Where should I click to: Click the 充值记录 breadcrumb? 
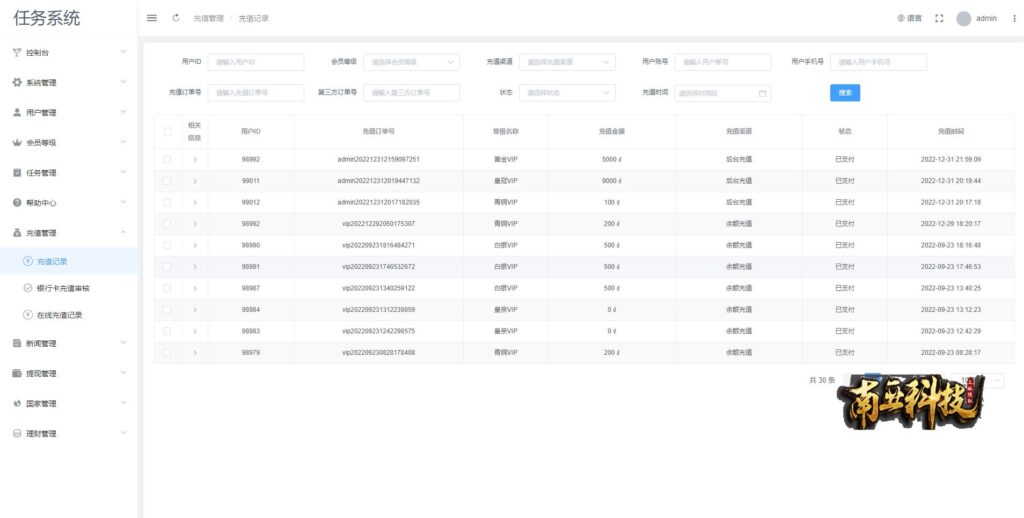click(x=253, y=18)
